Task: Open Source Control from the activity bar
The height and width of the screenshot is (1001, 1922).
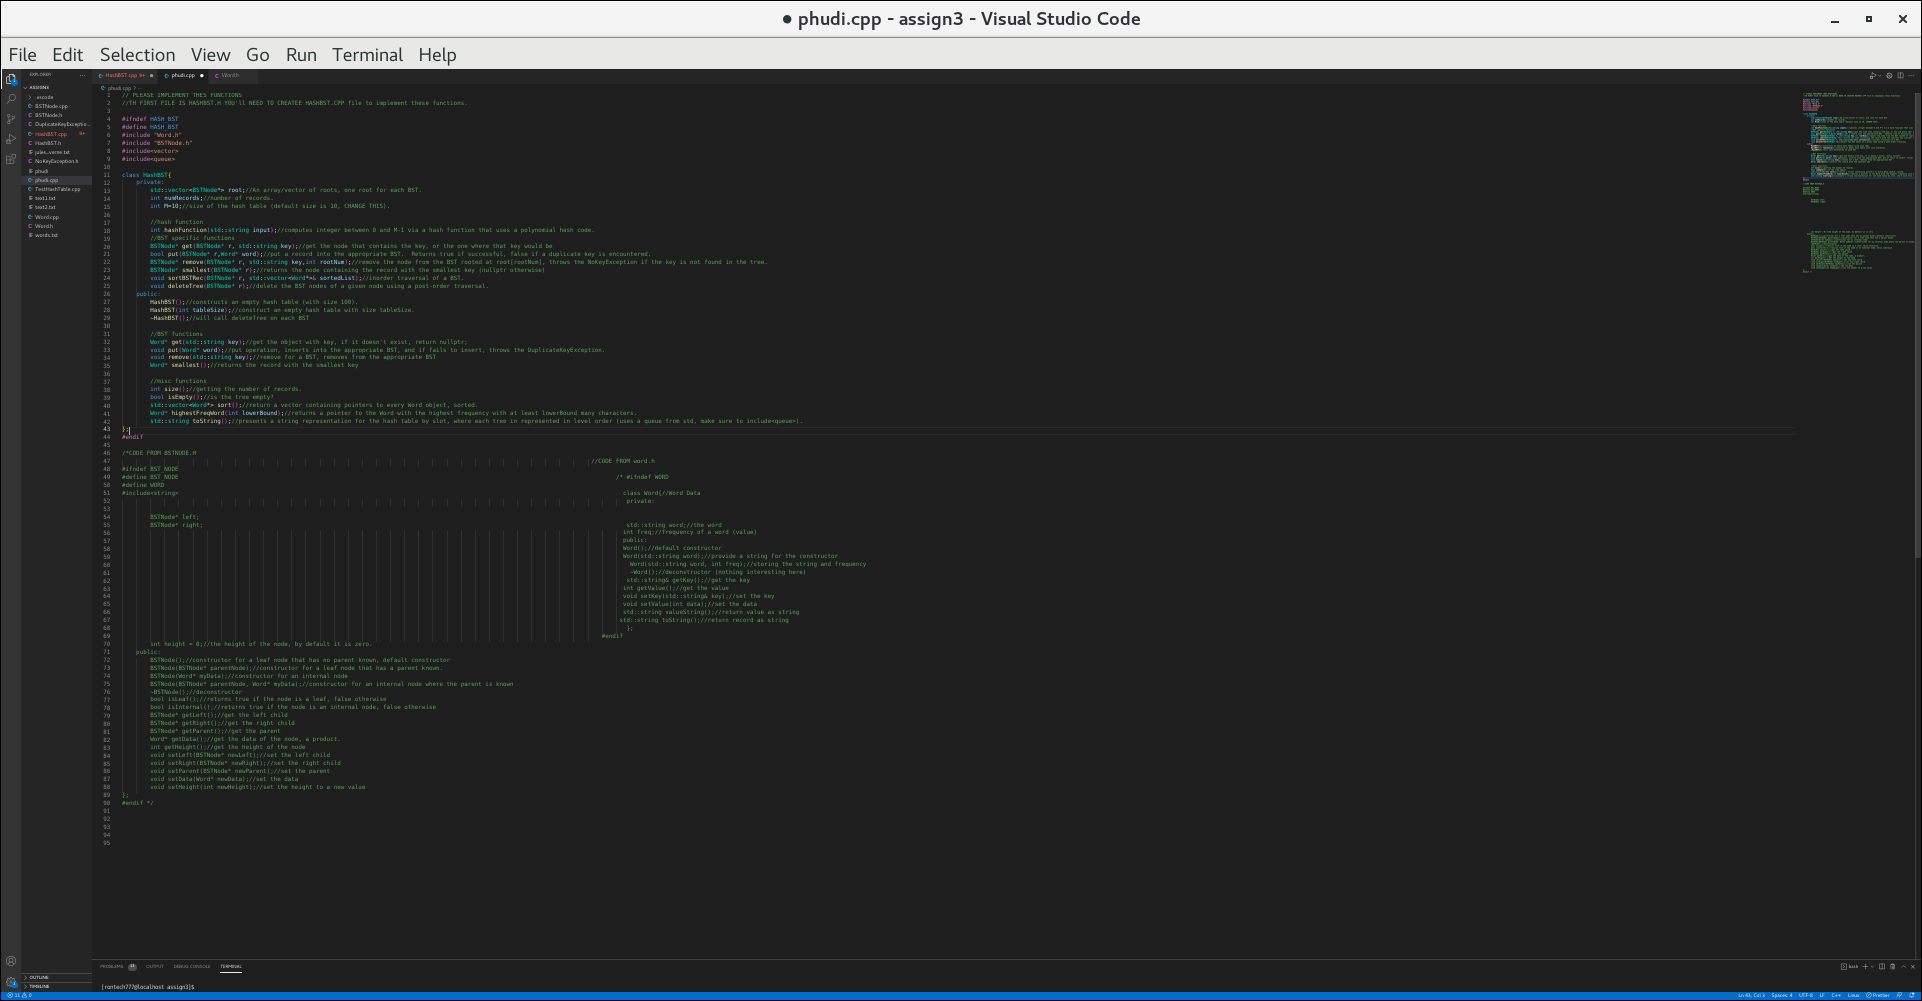Action: point(11,118)
